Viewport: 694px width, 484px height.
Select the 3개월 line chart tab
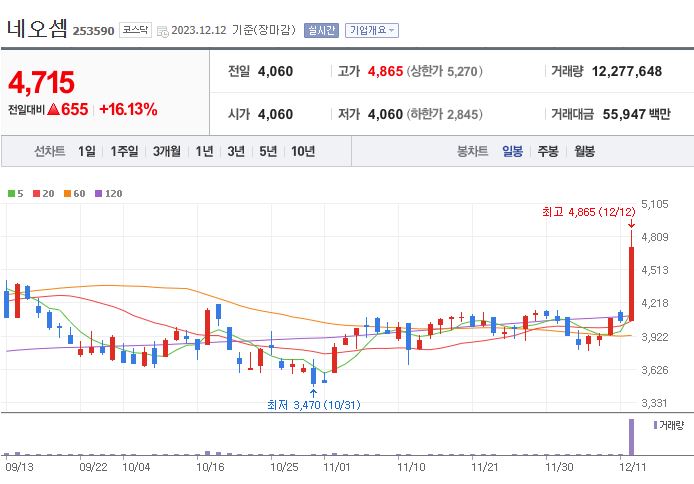[167, 151]
